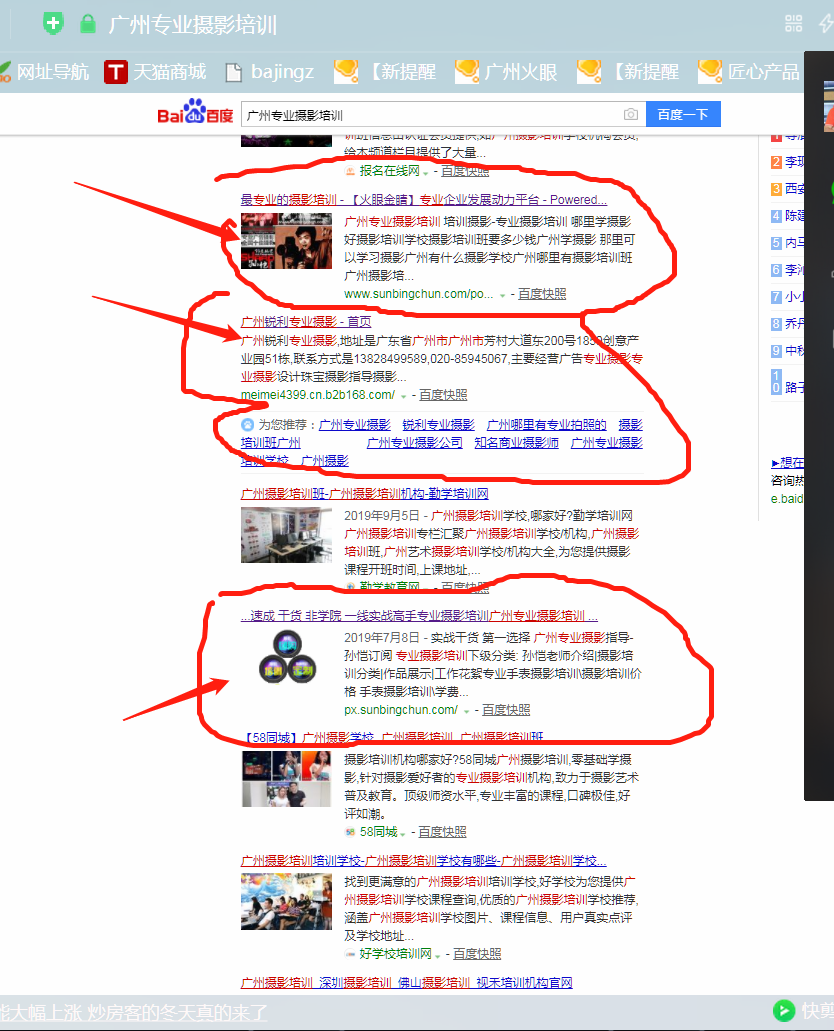The width and height of the screenshot is (834, 1031).
Task: Open 广州摄影培训_深圳摄影培训 视禾 result
Action: [406, 982]
